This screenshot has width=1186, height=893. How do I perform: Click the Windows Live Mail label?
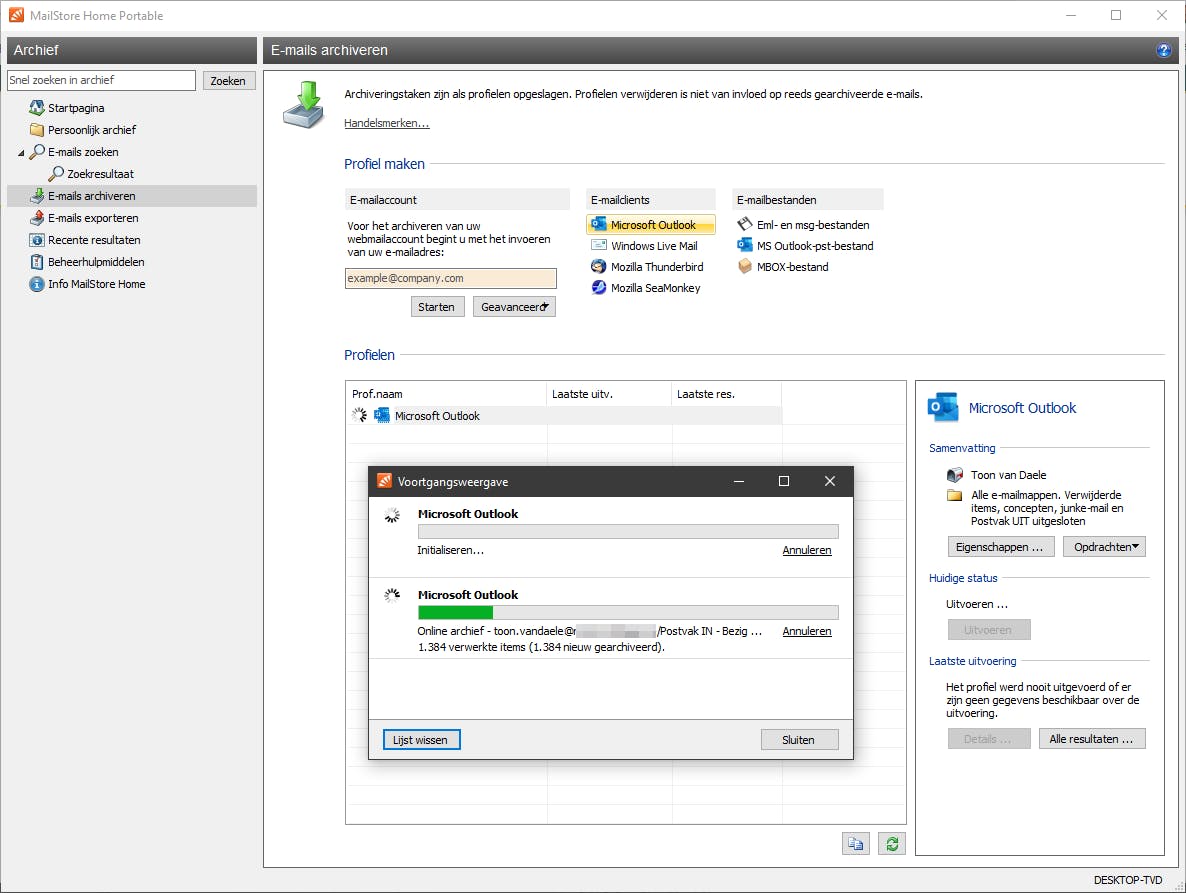[654, 246]
